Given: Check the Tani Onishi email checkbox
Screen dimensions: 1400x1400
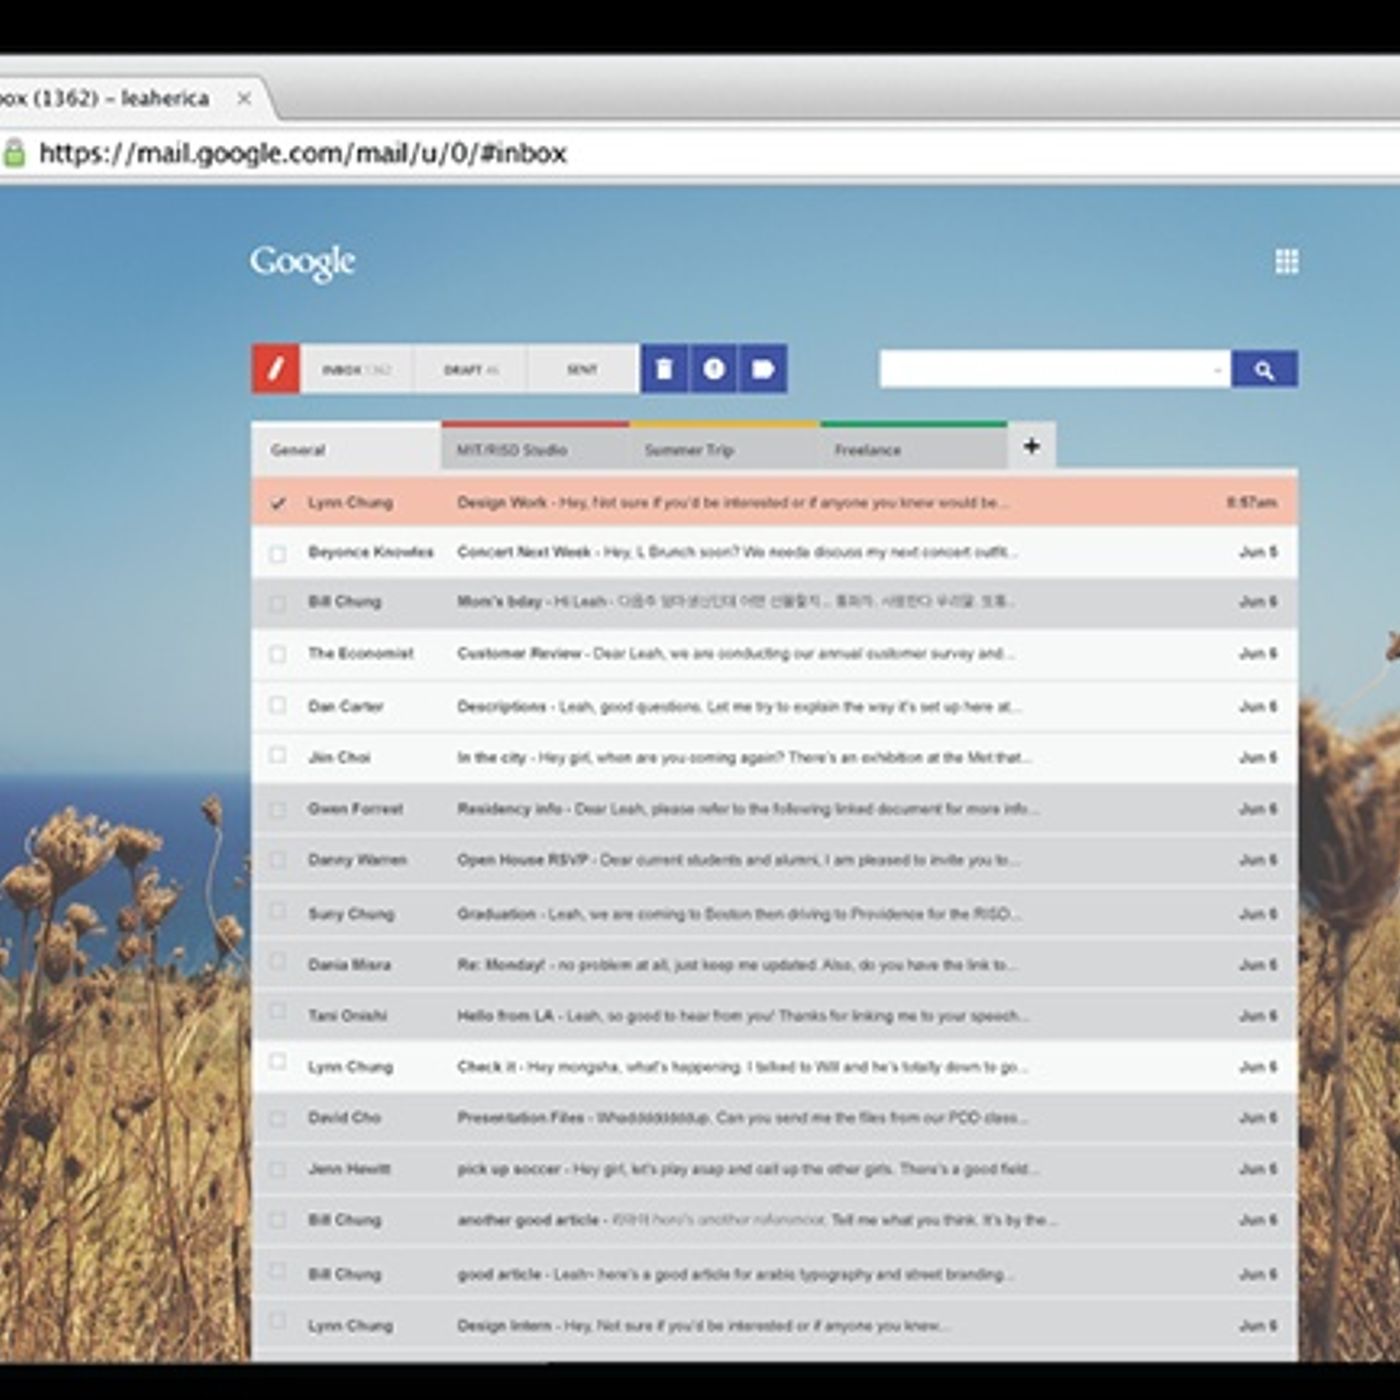Looking at the screenshot, I should click(278, 1012).
